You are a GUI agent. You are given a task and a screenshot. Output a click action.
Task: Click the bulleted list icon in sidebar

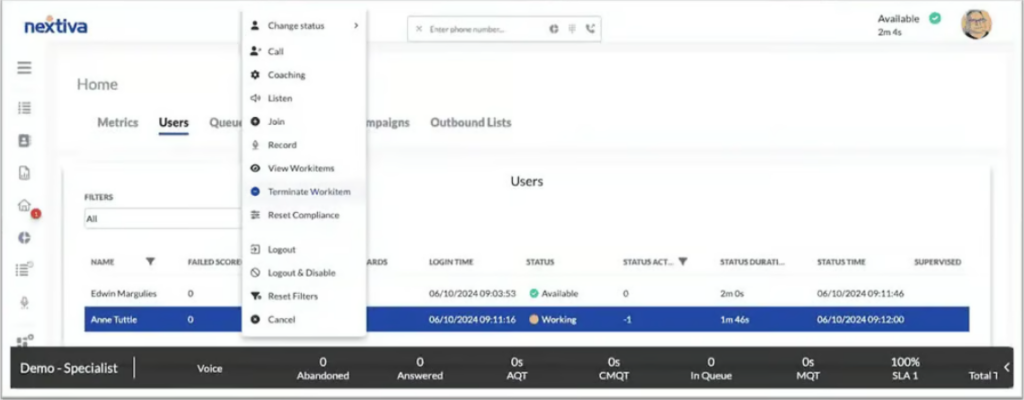tap(25, 108)
